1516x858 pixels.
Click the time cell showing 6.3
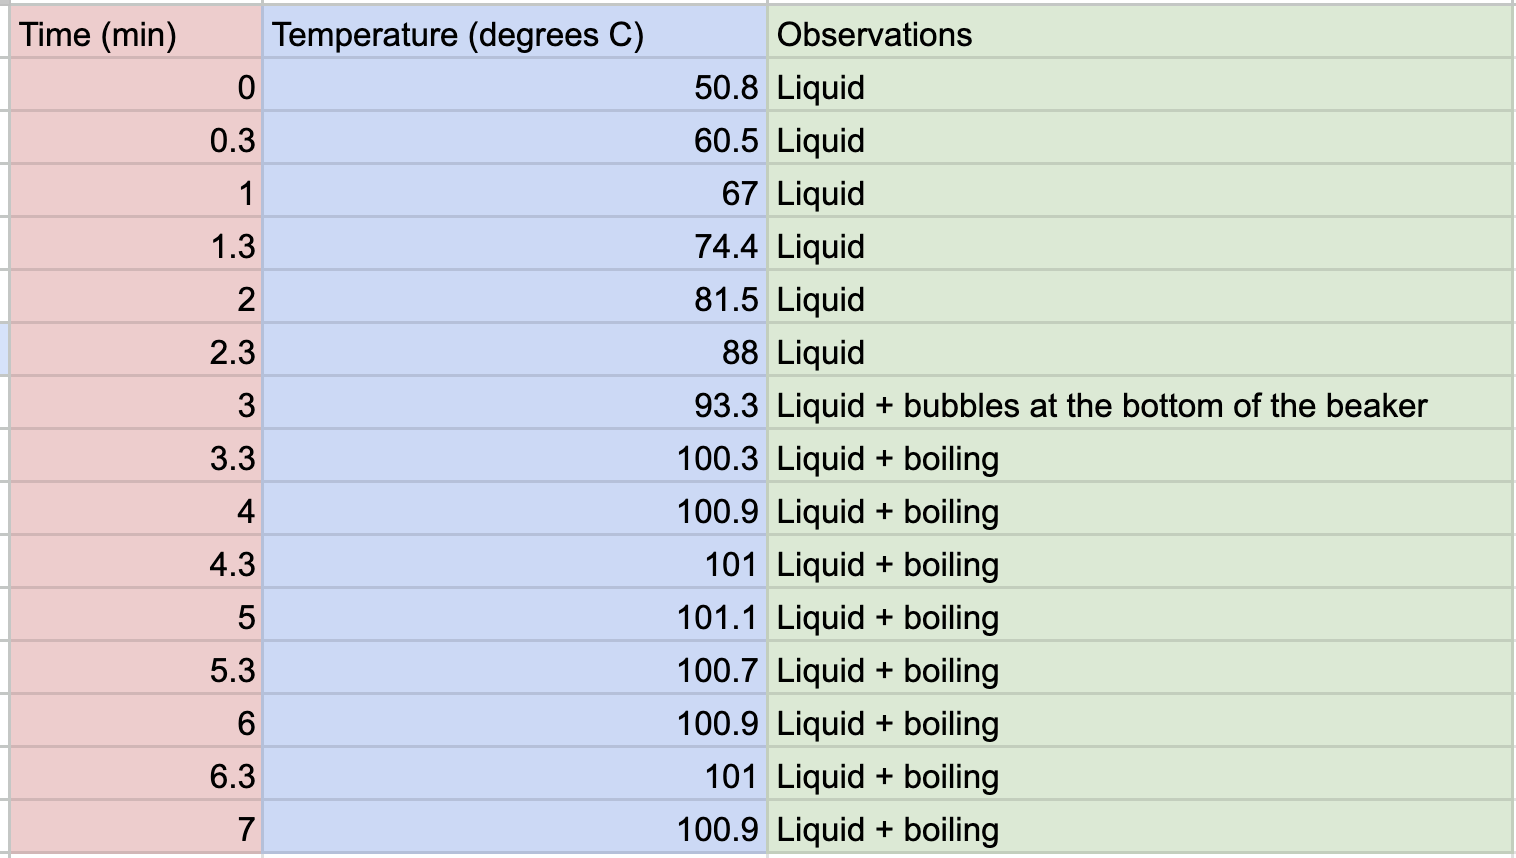[135, 777]
